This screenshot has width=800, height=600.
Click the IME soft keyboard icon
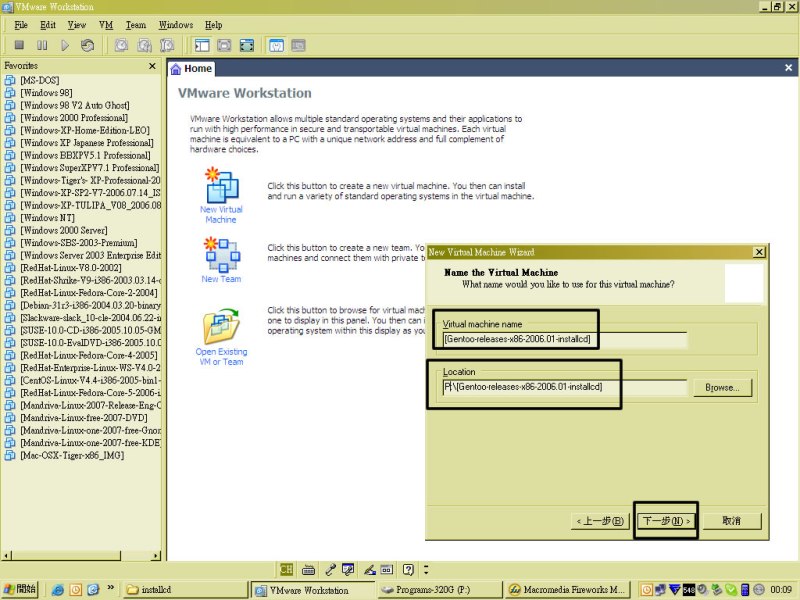click(308, 569)
